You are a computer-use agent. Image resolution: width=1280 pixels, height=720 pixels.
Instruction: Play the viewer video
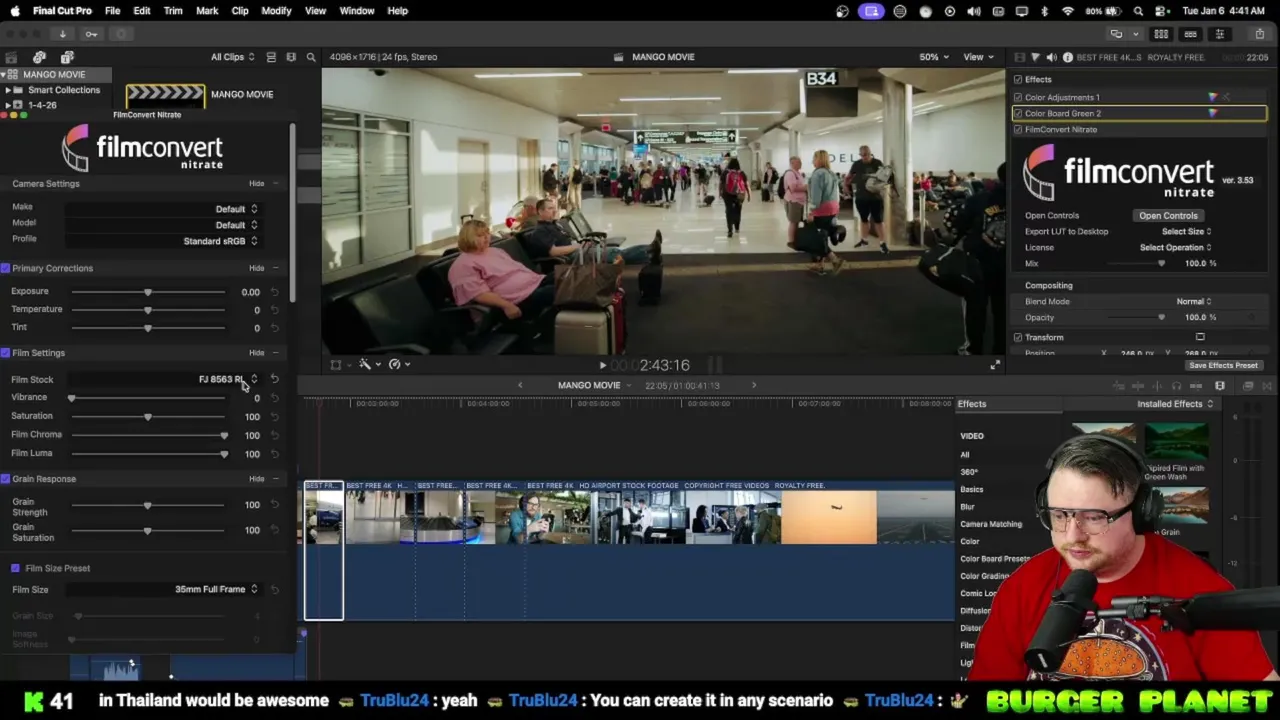(602, 366)
